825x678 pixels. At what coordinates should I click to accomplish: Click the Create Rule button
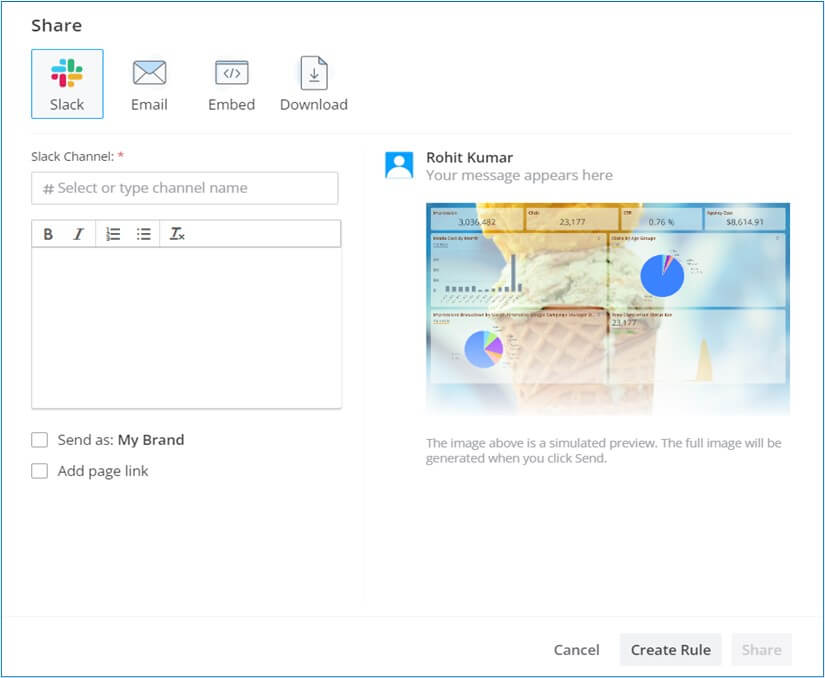(671, 650)
